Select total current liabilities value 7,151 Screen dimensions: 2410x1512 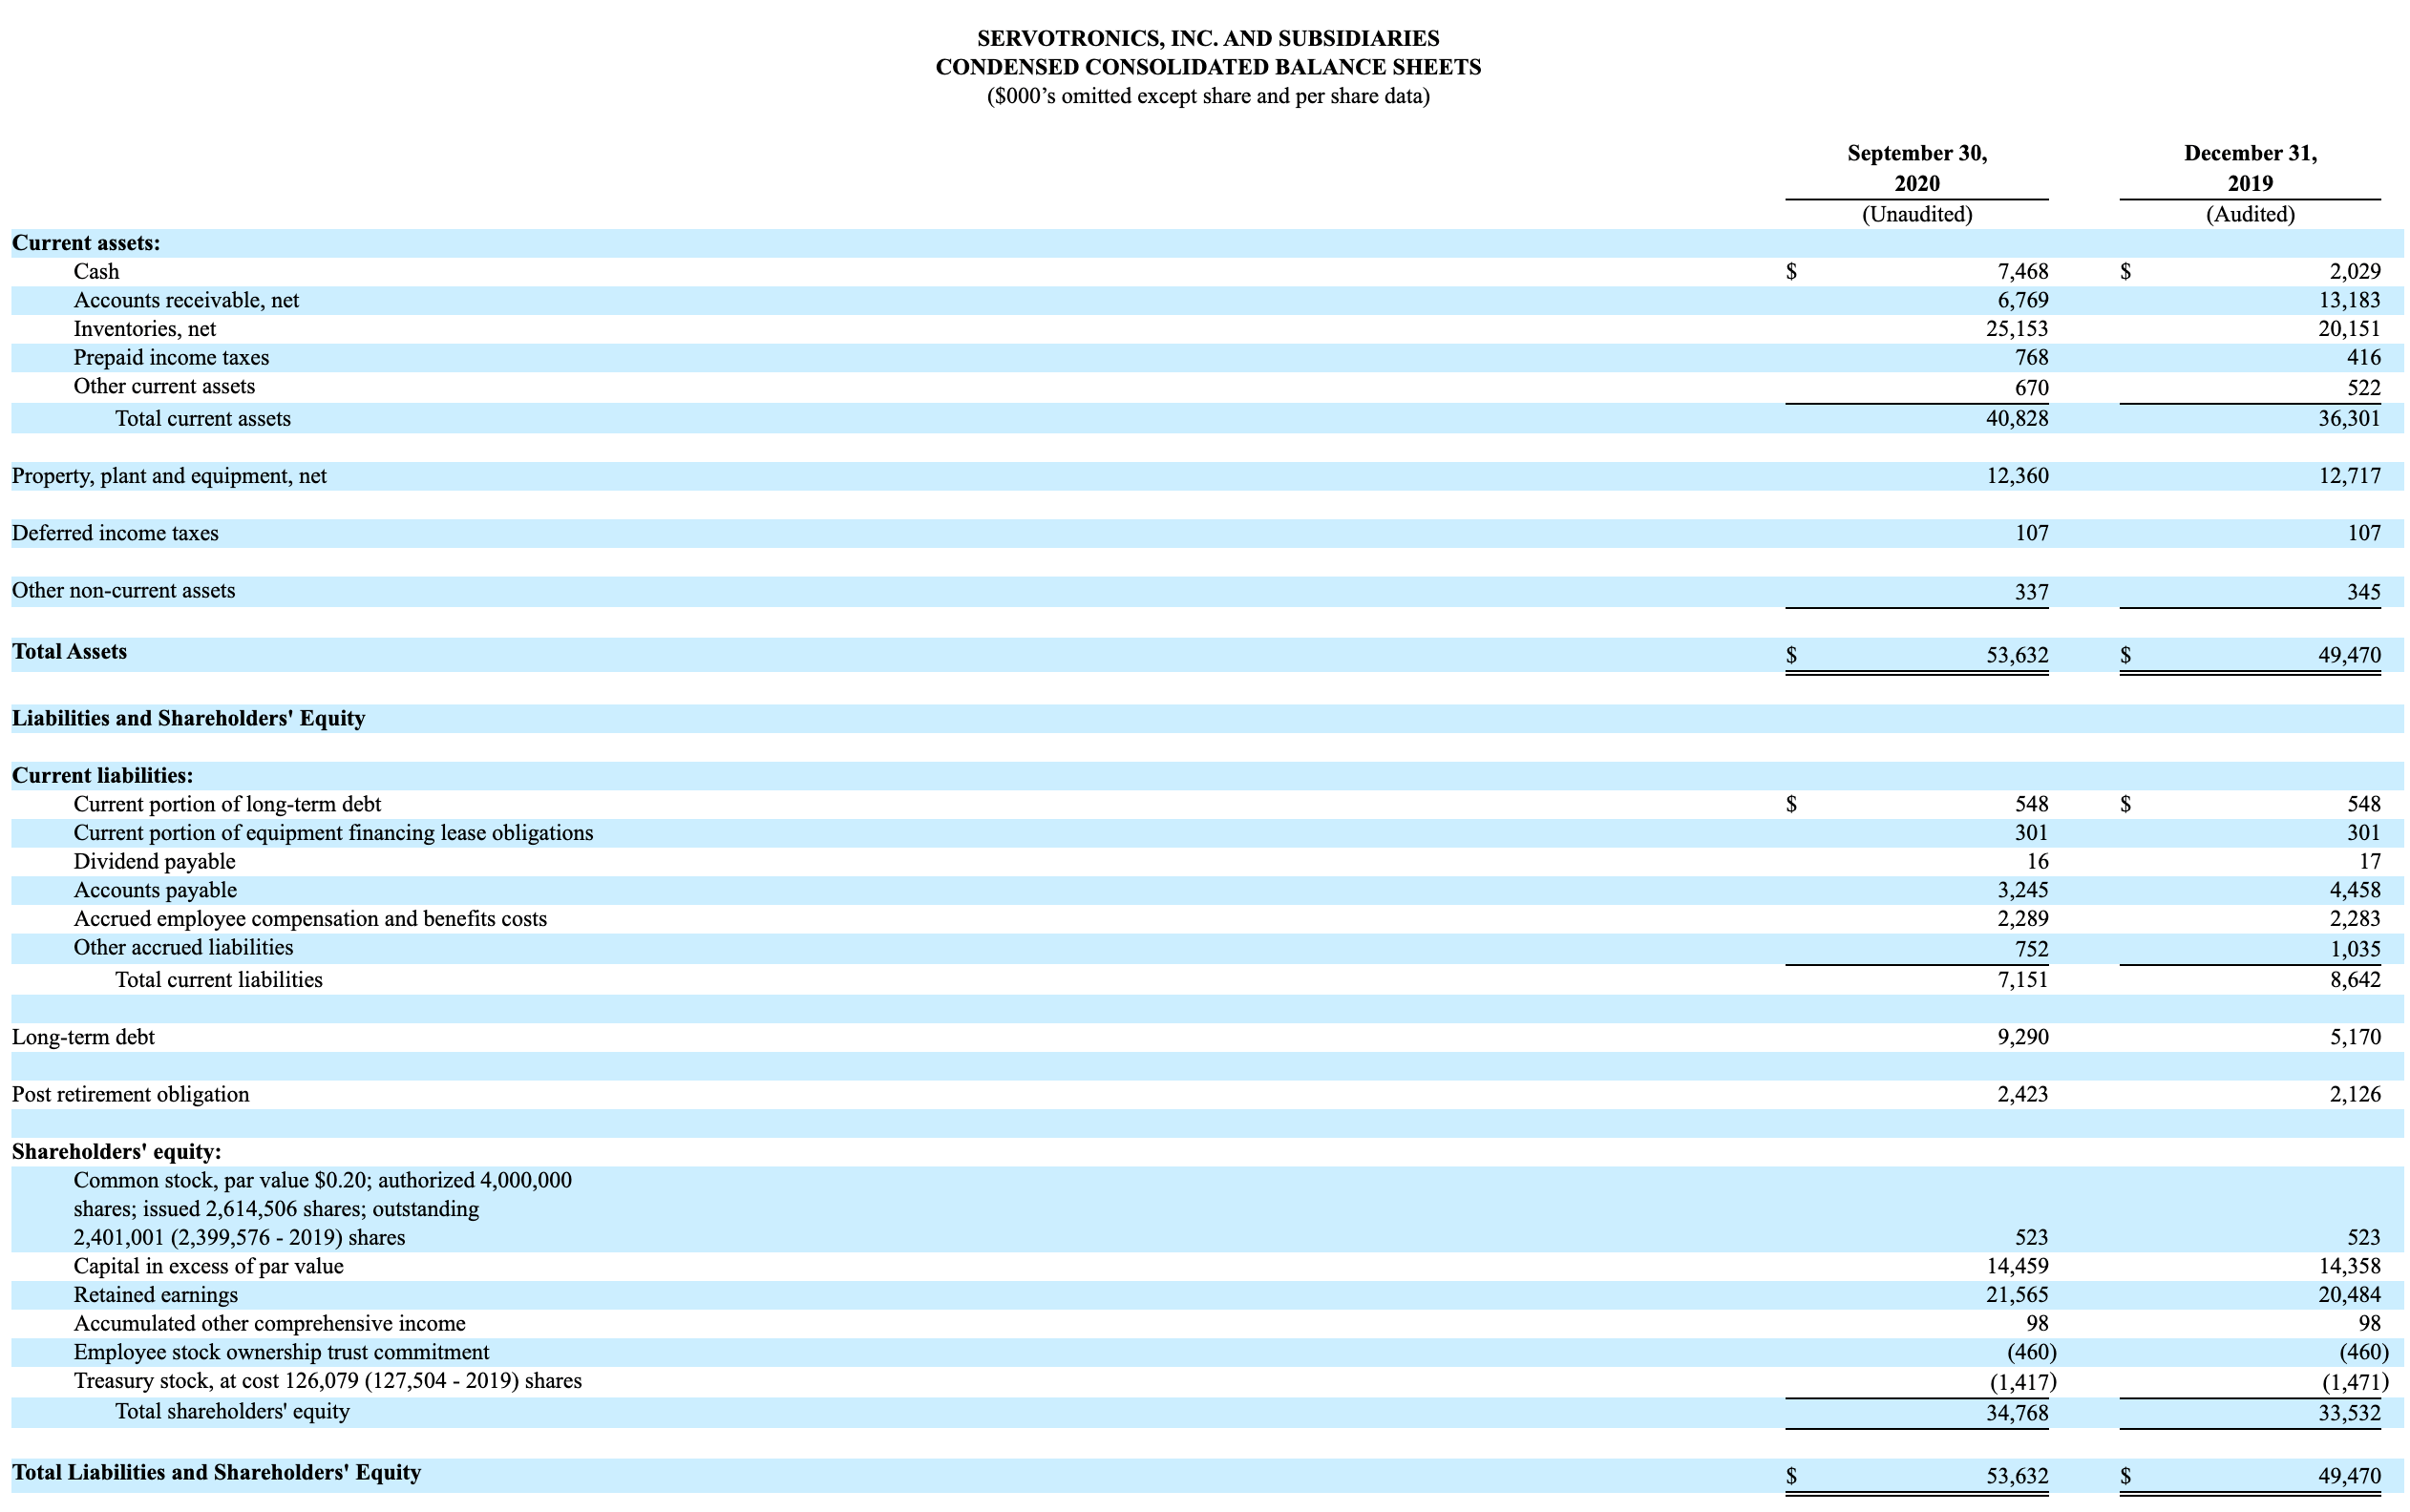[x=2022, y=980]
